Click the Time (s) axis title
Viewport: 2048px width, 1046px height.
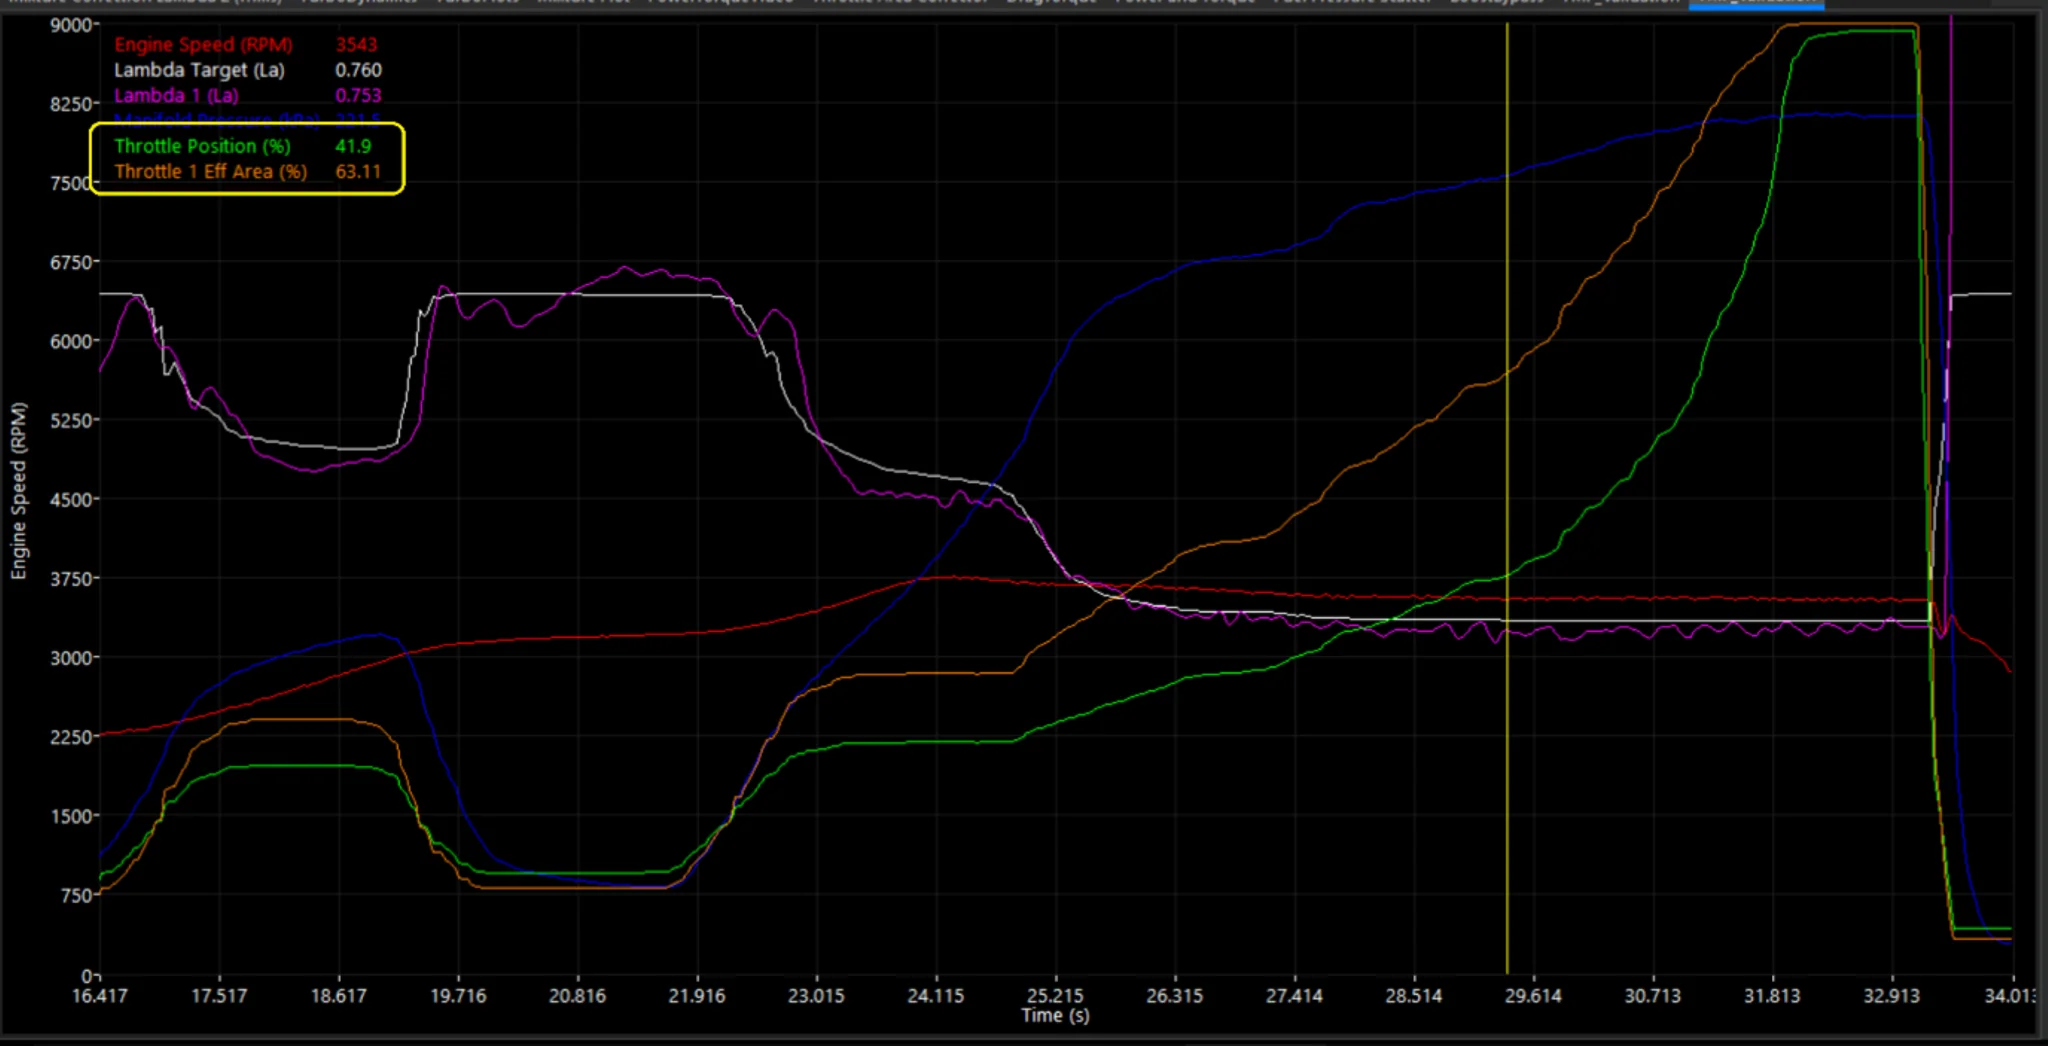(1055, 1016)
